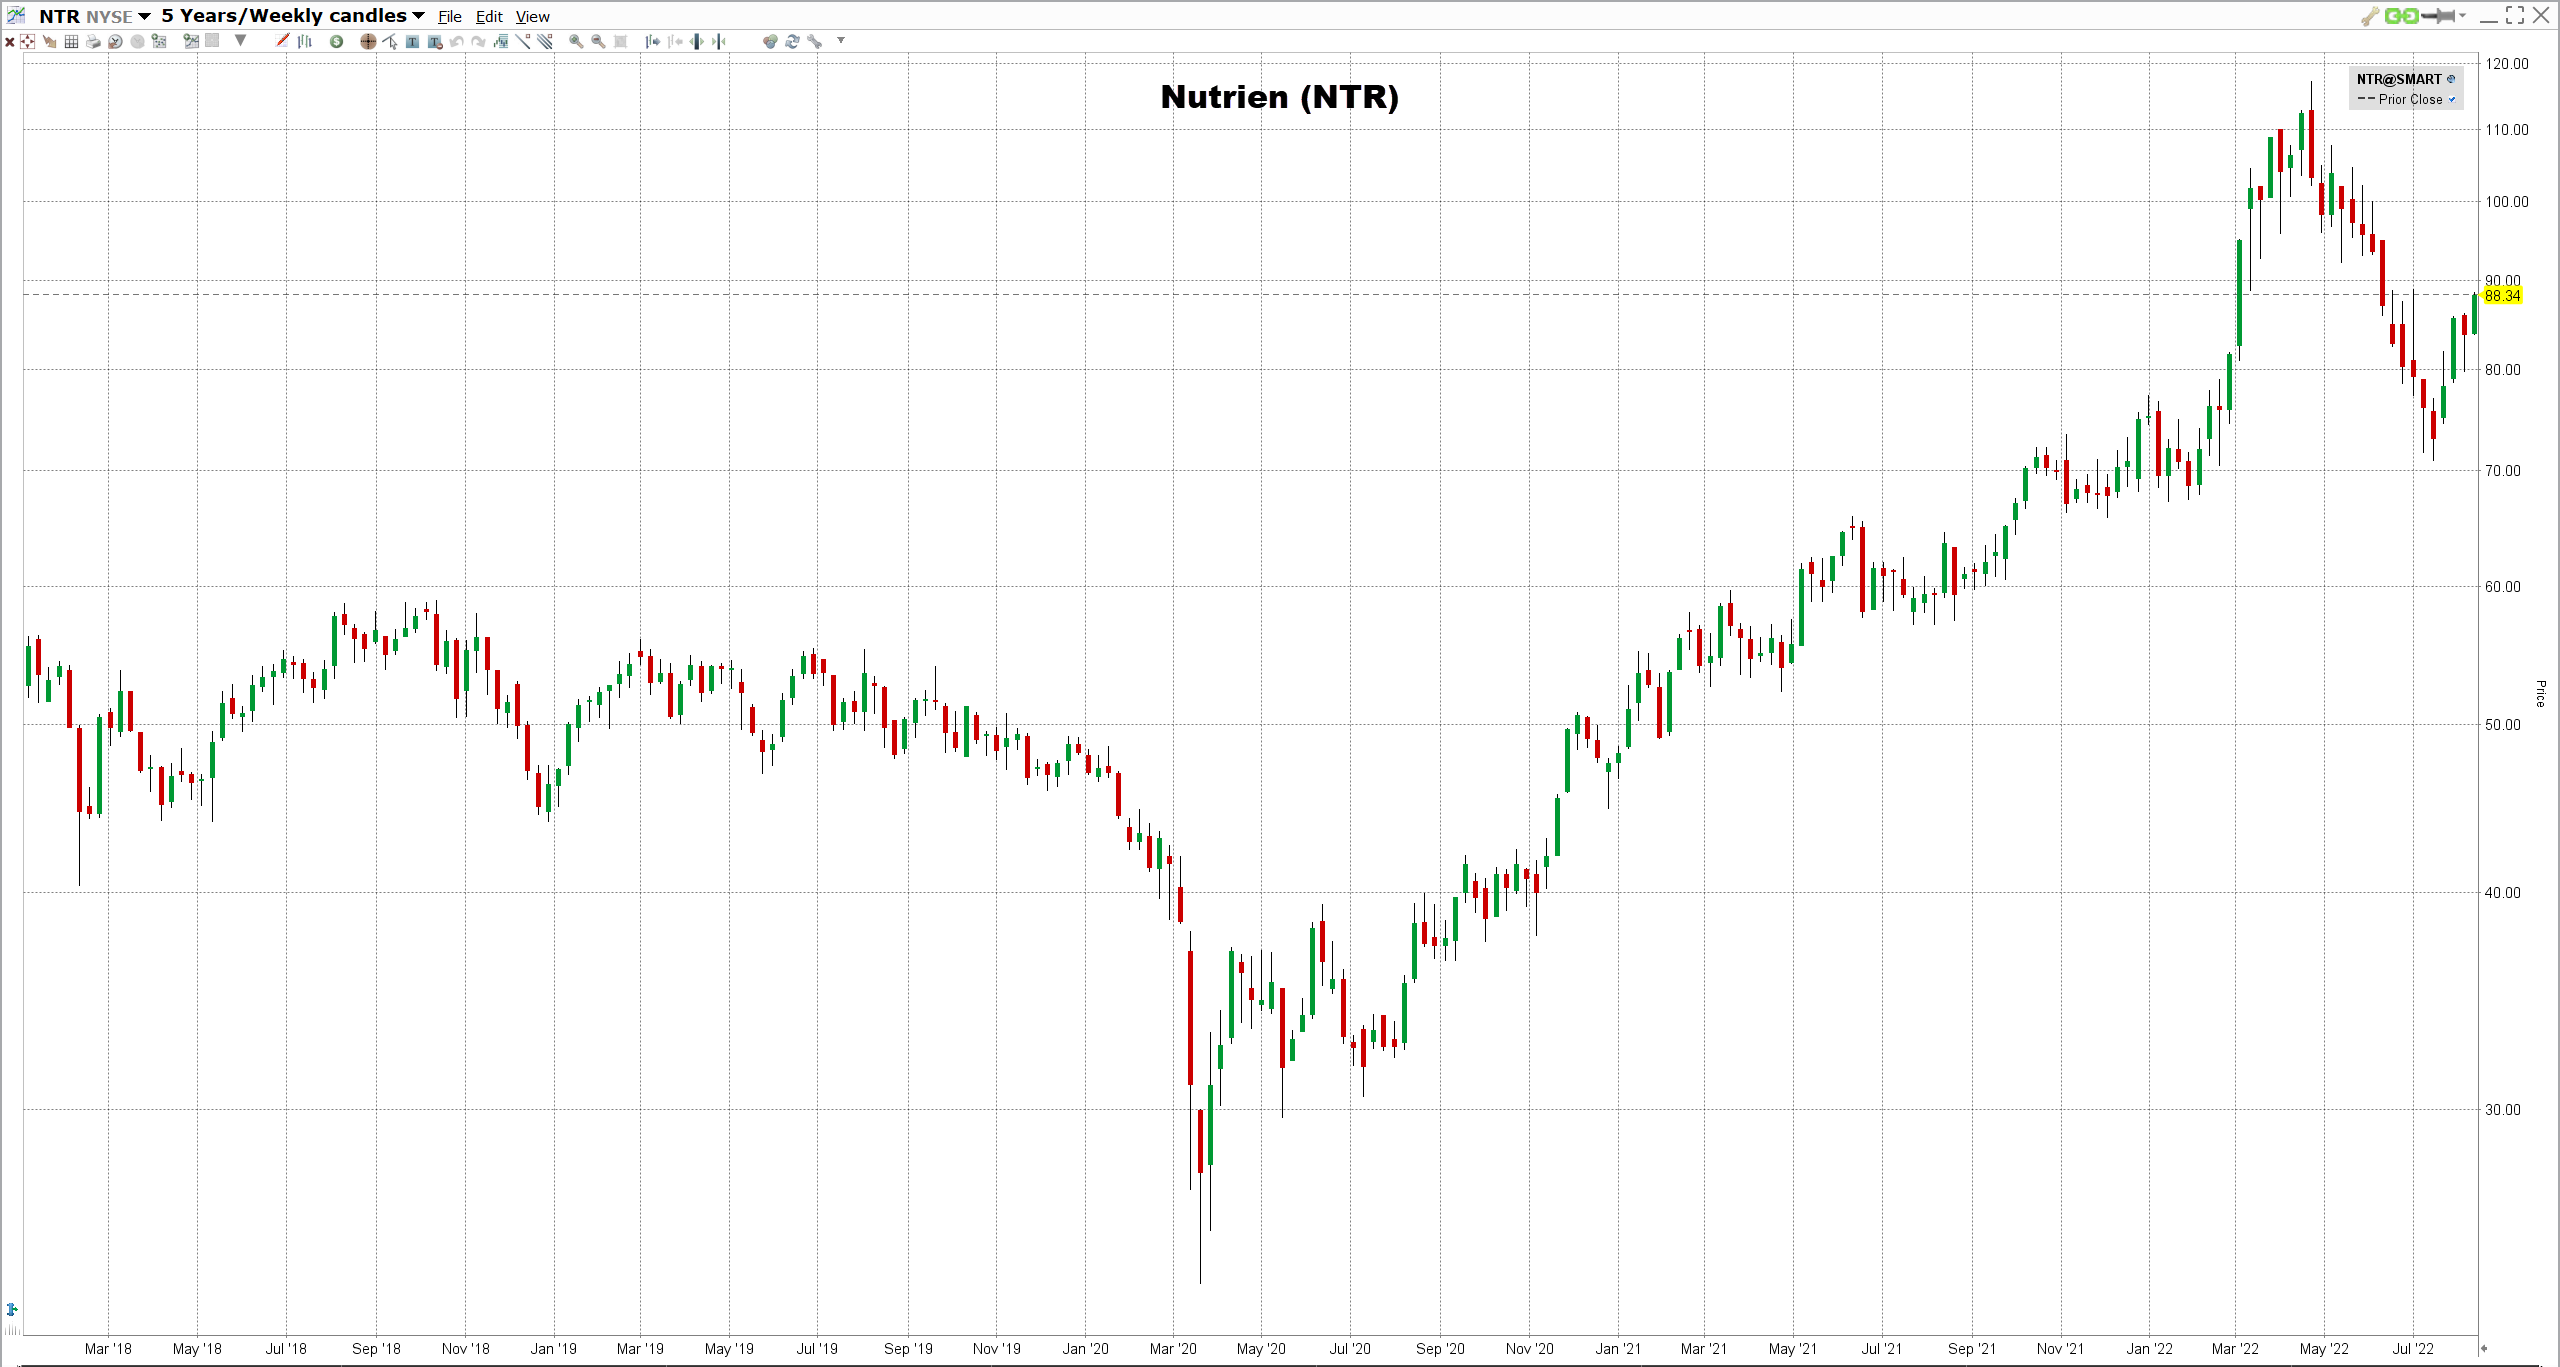This screenshot has height=1367, width=2560.
Task: Click the chart app icon in title bar
Action: click(16, 15)
